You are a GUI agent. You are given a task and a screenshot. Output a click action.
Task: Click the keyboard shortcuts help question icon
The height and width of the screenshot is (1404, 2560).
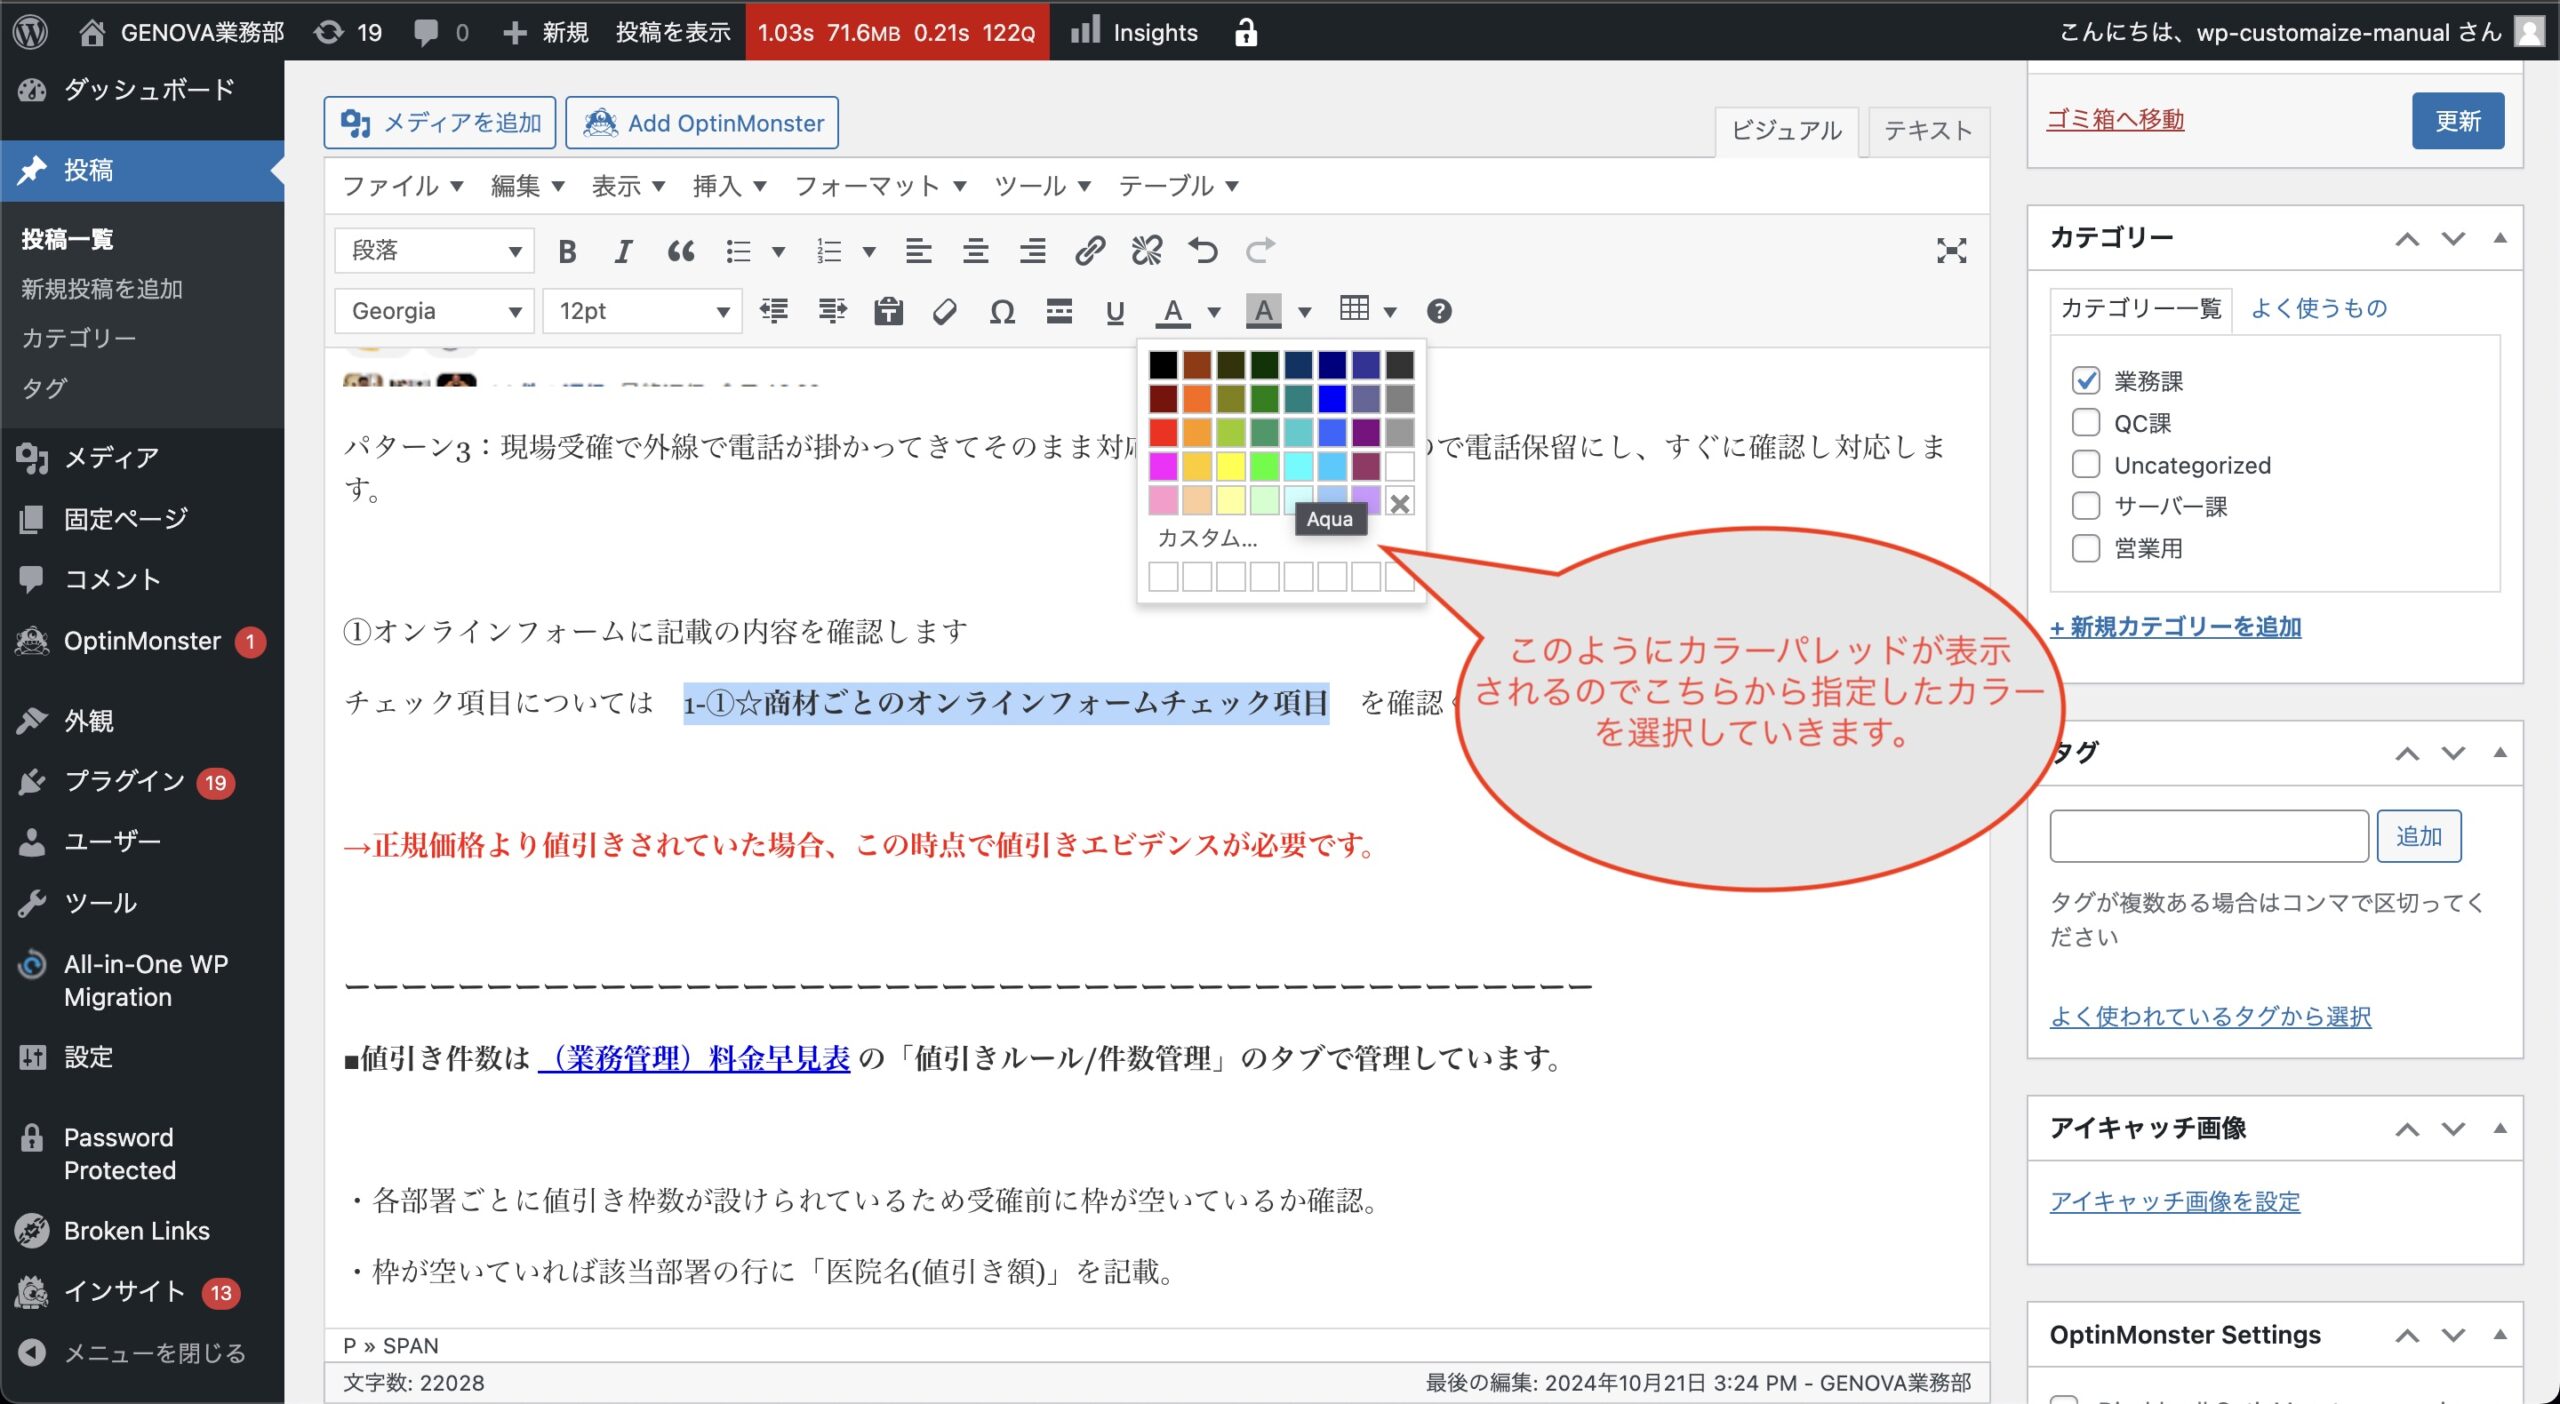tap(1438, 312)
